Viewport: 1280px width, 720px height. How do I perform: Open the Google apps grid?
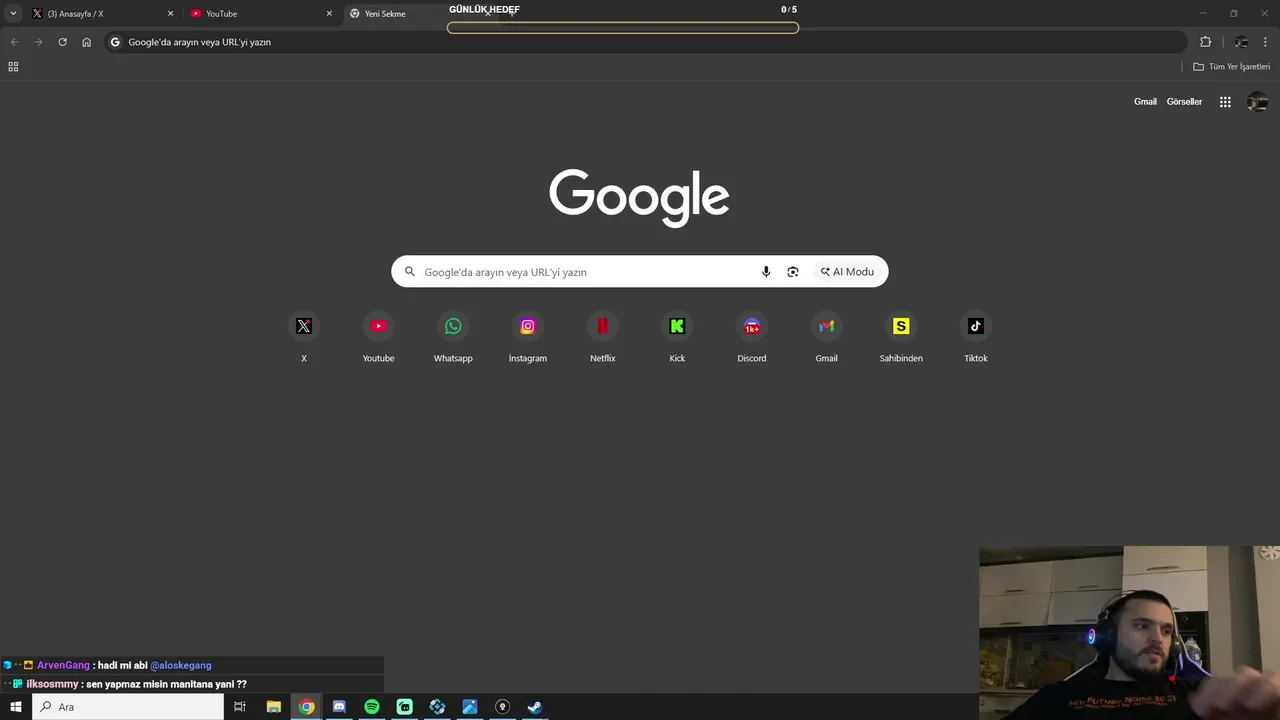(x=1225, y=102)
